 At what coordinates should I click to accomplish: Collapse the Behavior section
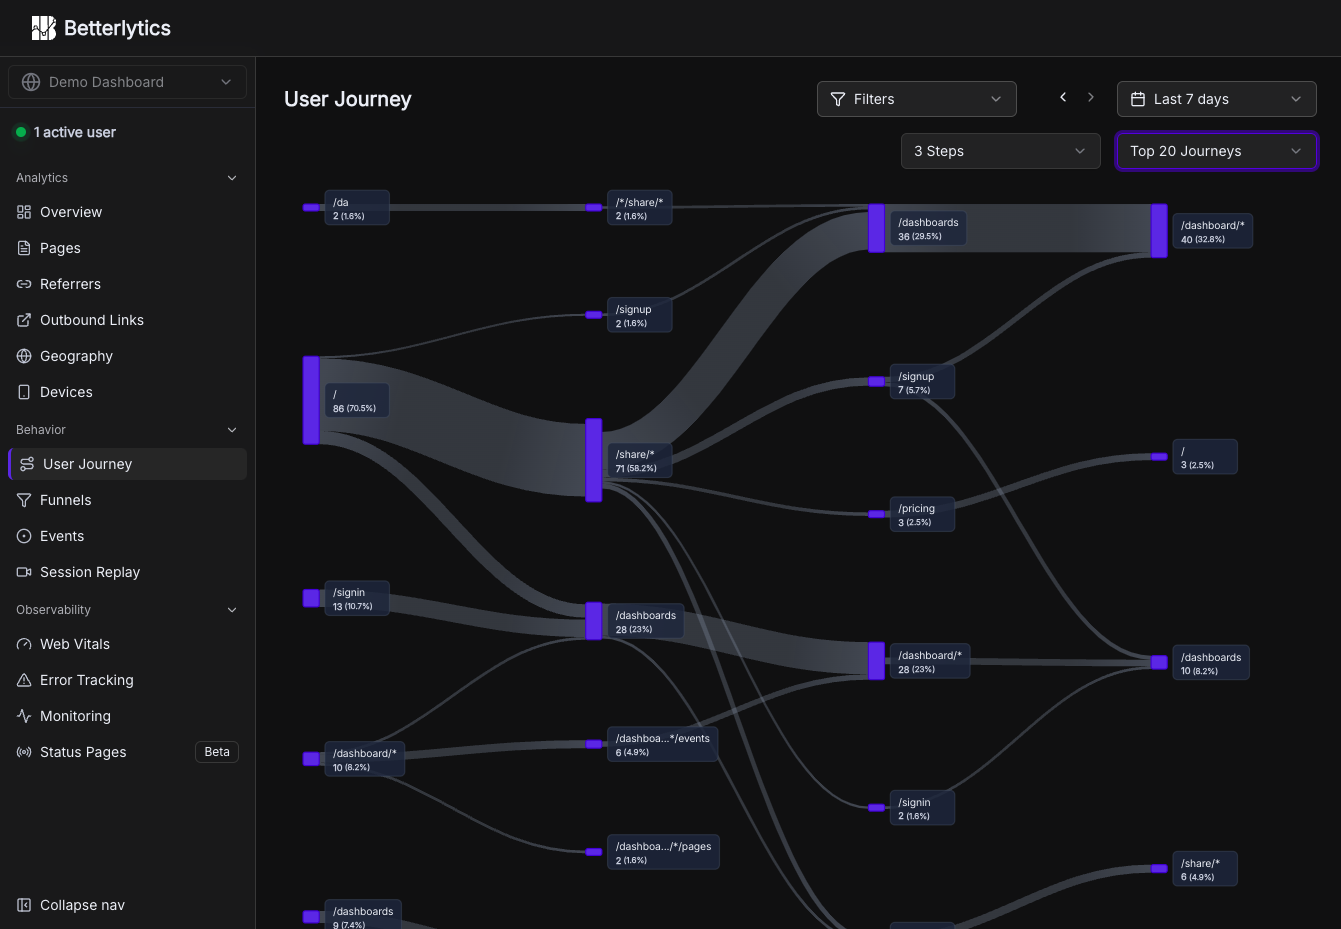click(127, 430)
